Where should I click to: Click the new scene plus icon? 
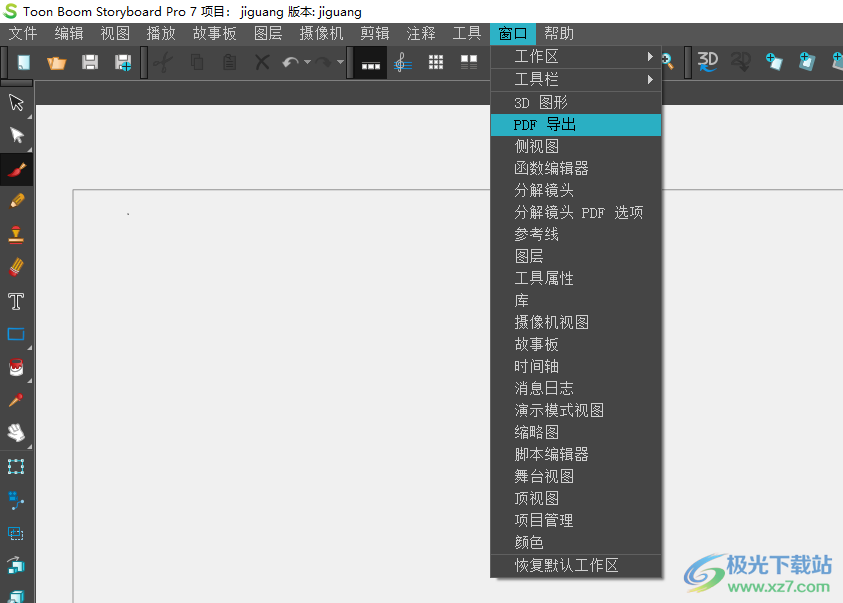click(x=806, y=61)
